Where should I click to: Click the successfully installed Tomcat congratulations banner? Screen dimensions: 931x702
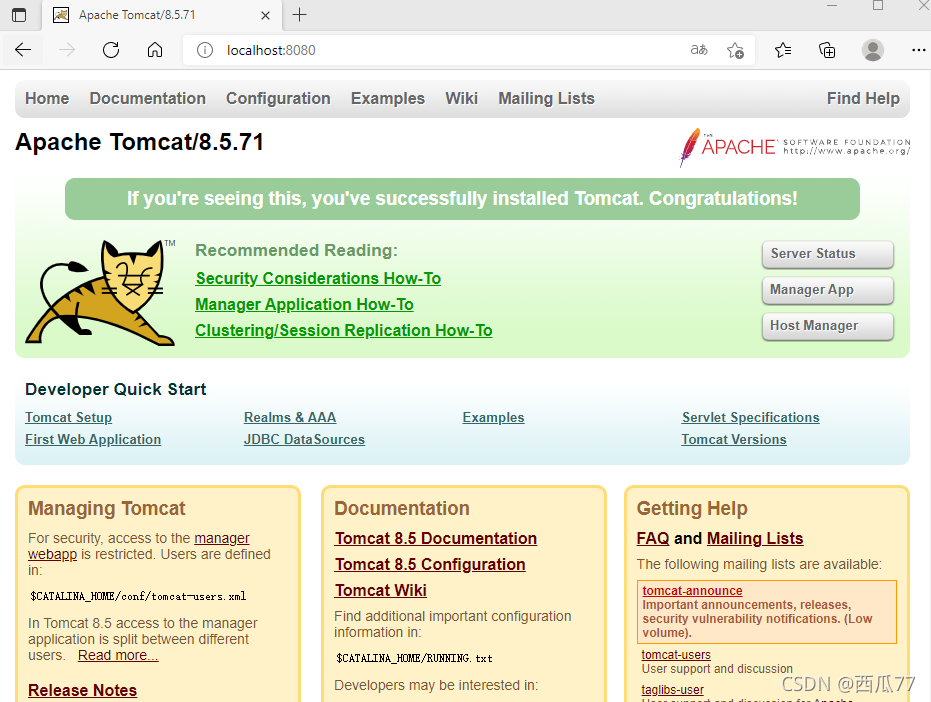[x=462, y=199]
